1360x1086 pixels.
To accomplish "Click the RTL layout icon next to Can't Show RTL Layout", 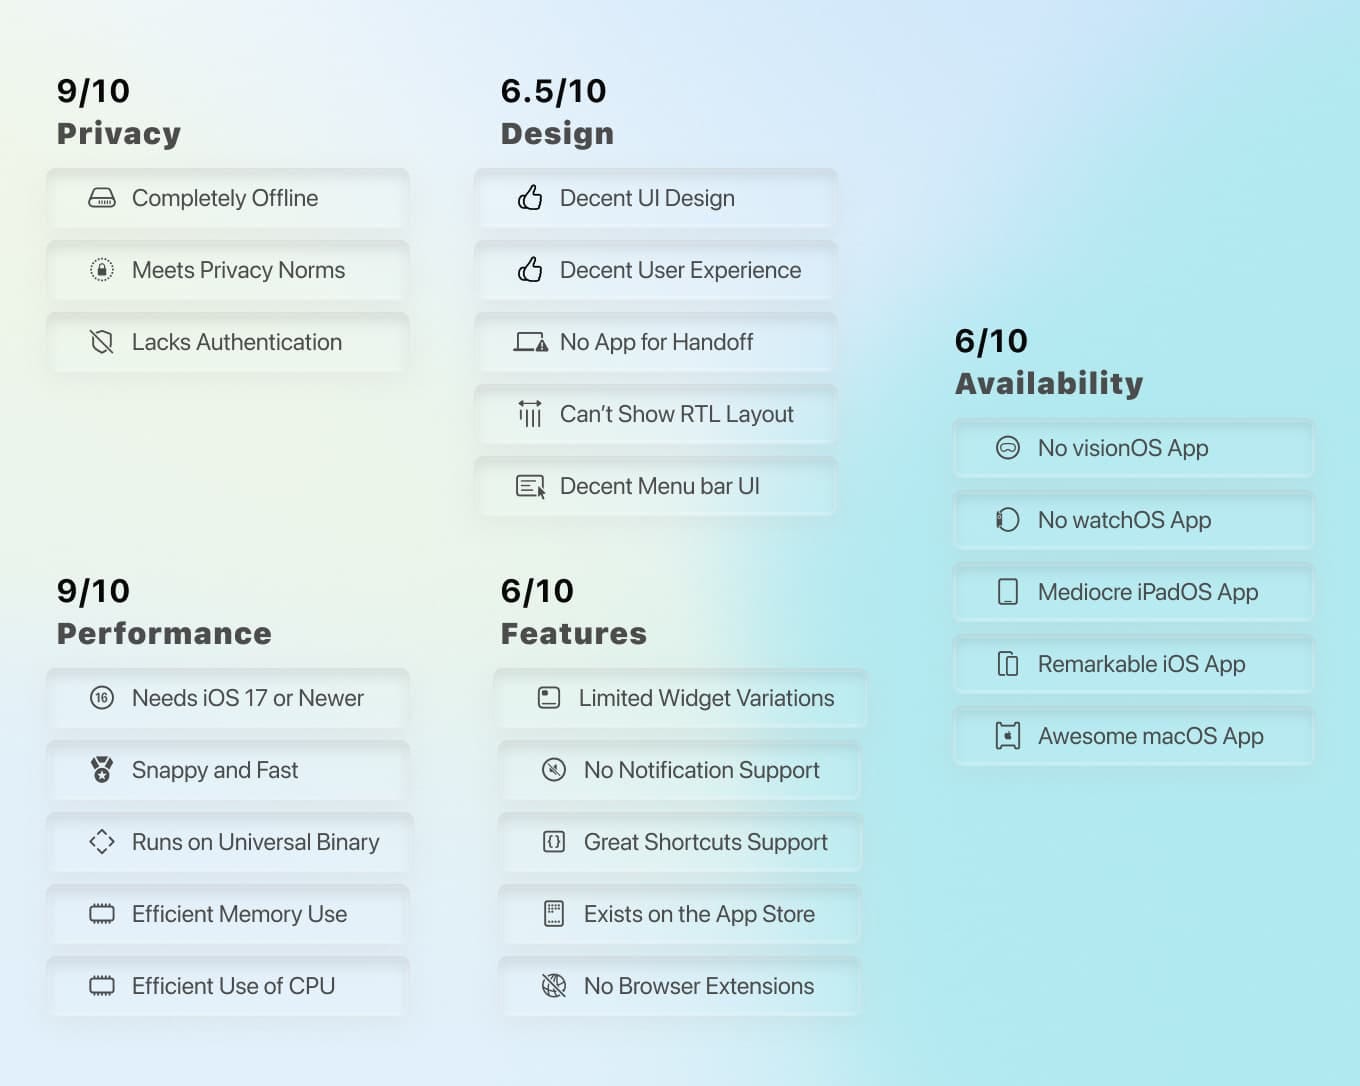I will (x=530, y=414).
